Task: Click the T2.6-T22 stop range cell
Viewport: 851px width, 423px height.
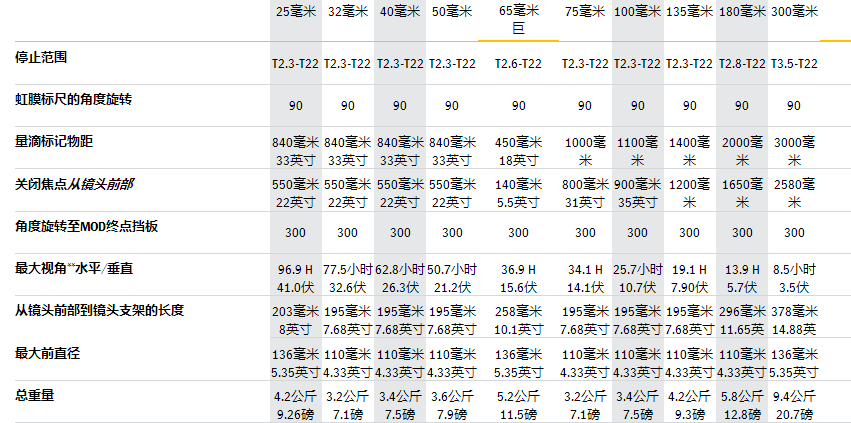Action: [519, 63]
